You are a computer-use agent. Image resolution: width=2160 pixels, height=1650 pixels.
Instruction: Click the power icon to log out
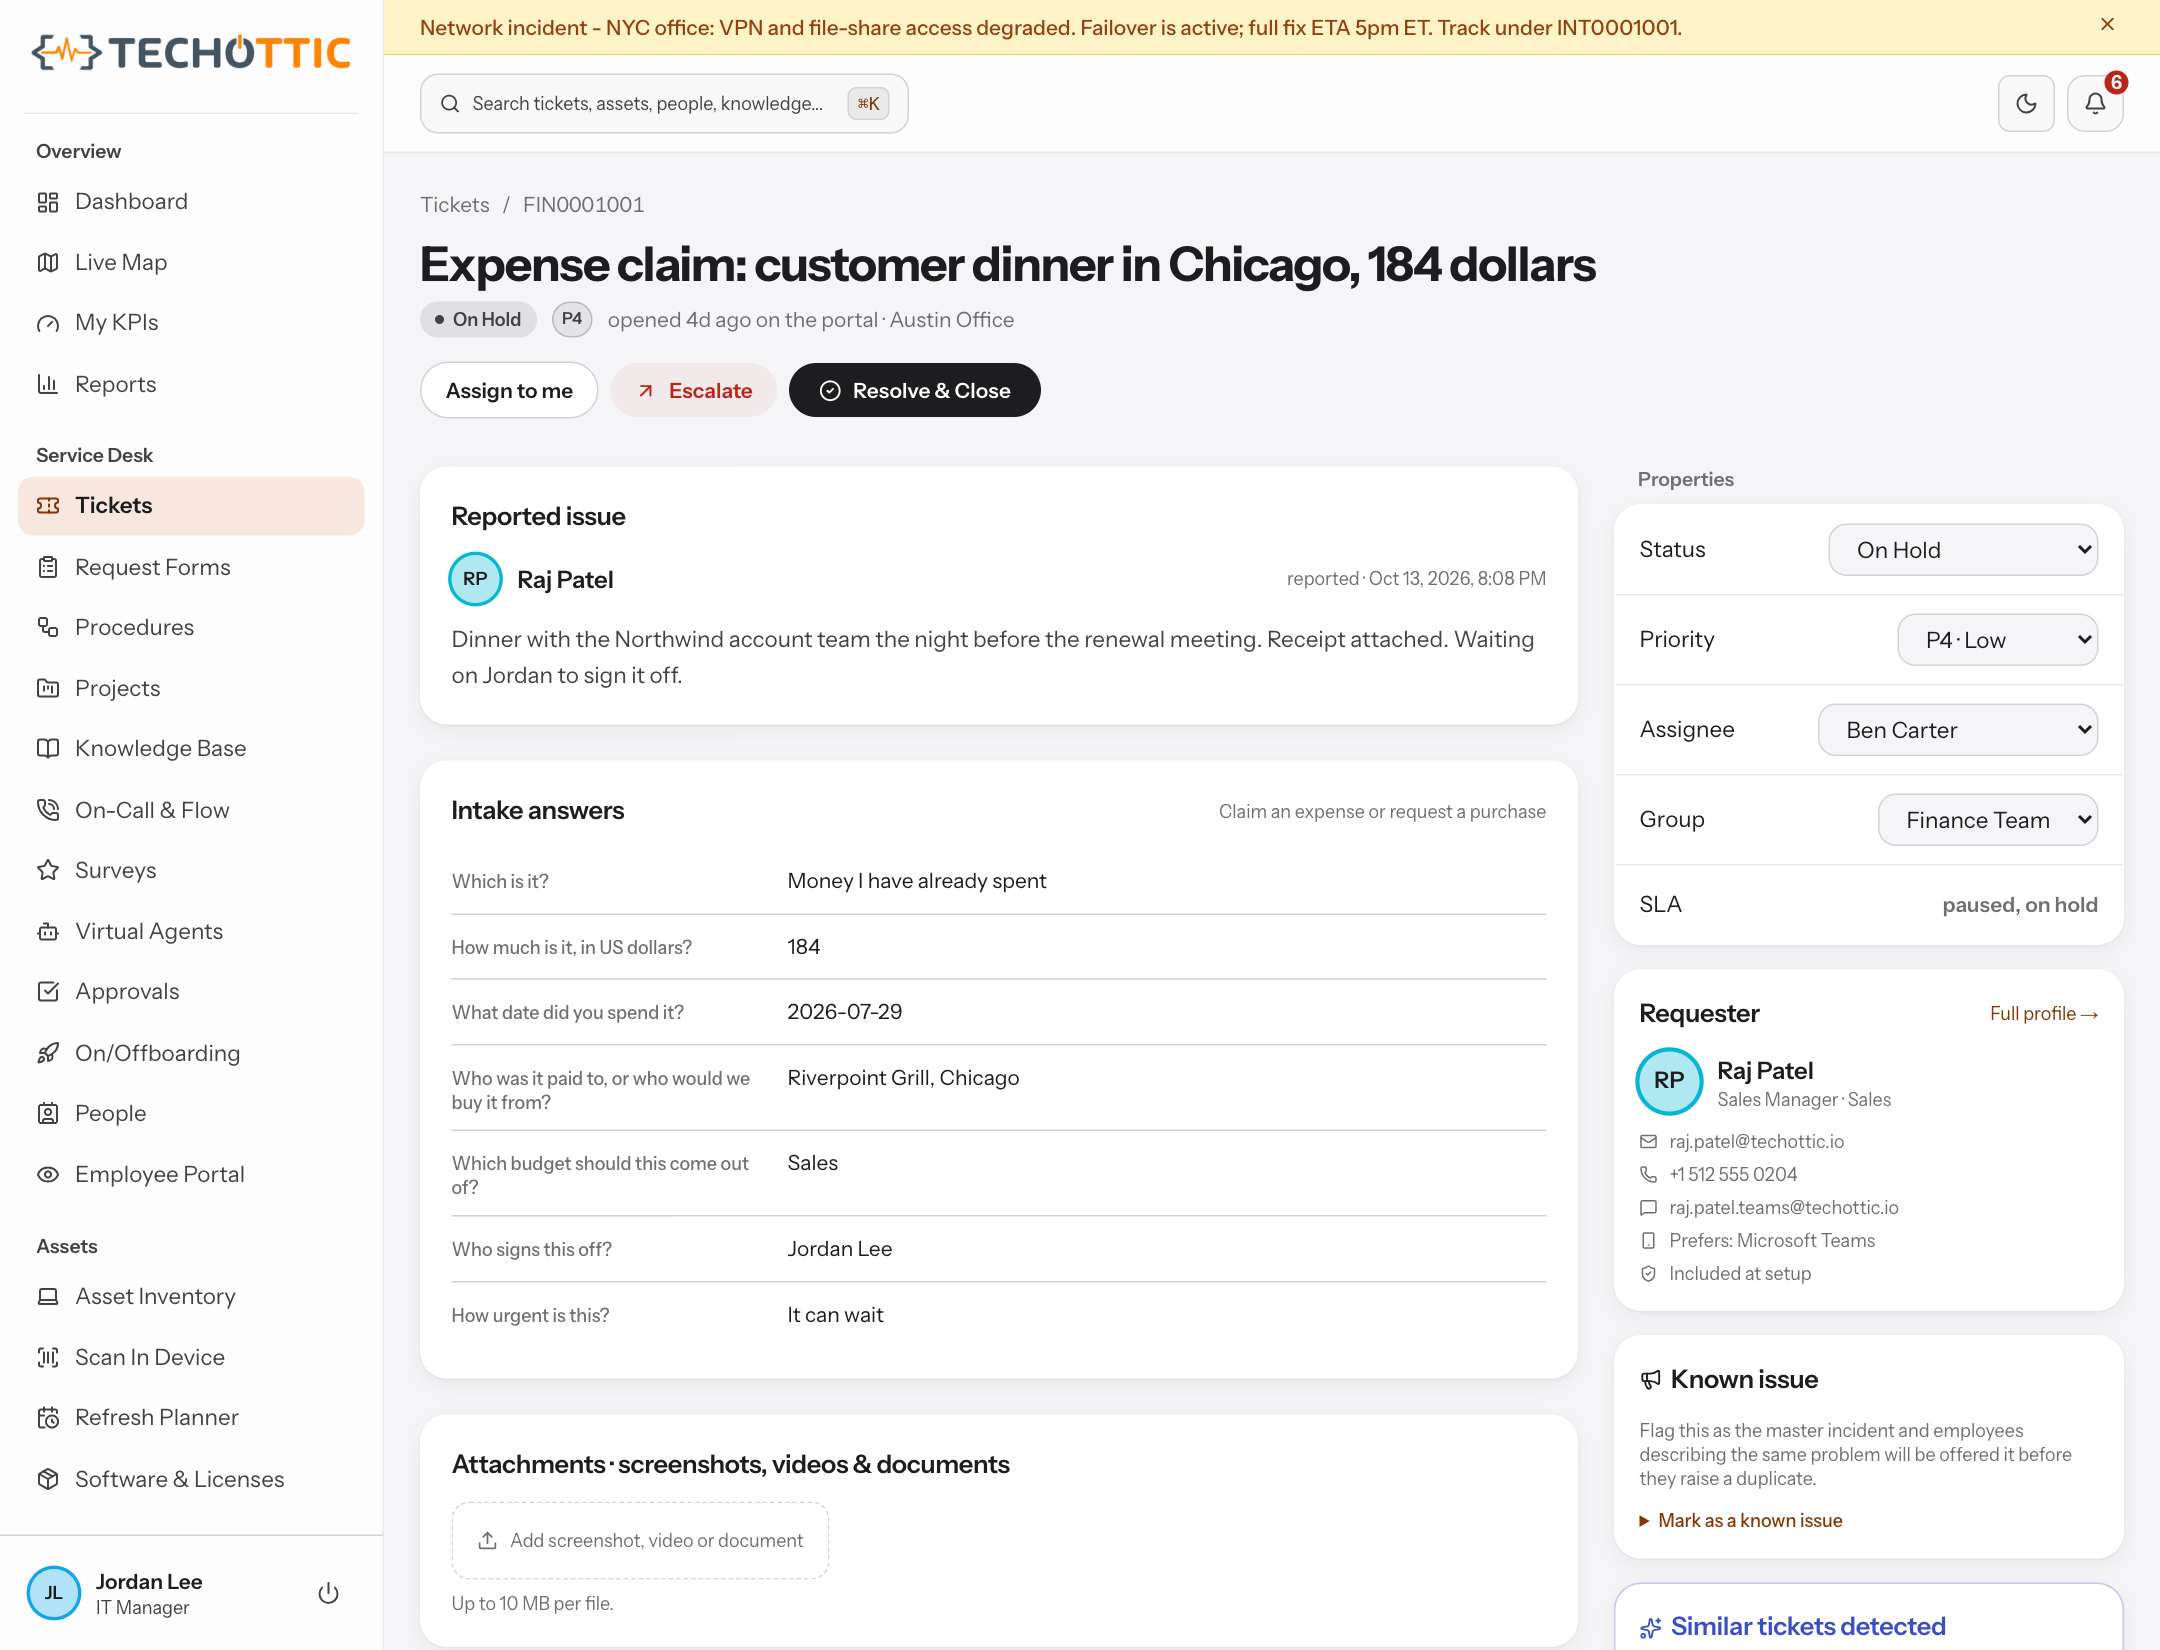(x=328, y=1593)
